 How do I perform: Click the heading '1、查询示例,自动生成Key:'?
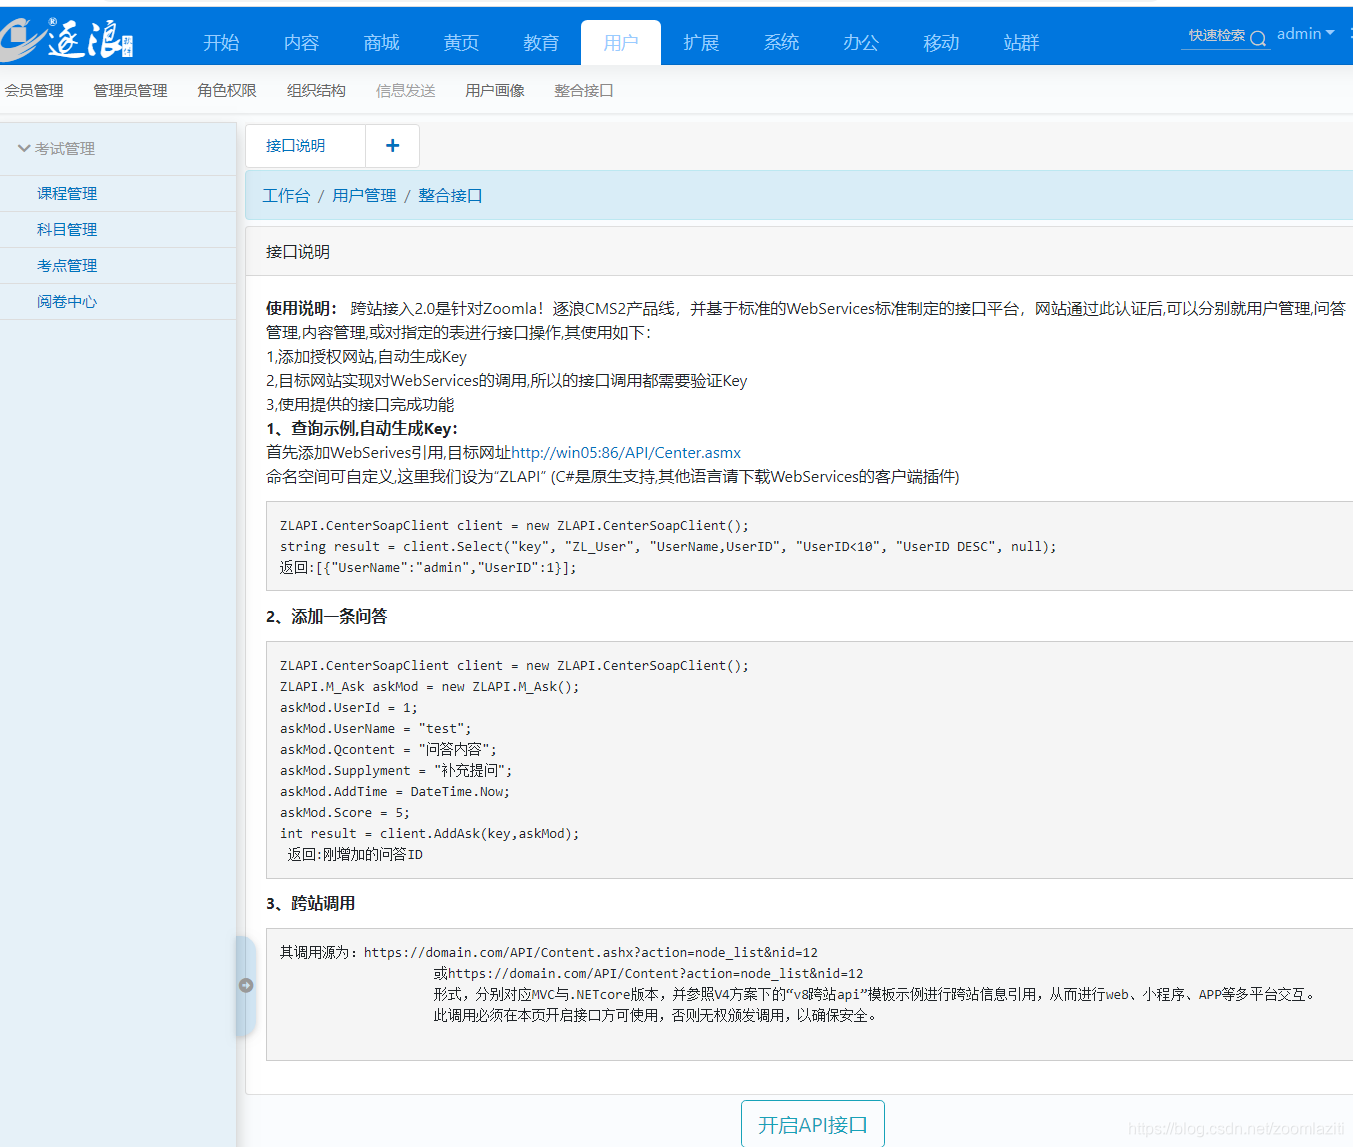(361, 429)
